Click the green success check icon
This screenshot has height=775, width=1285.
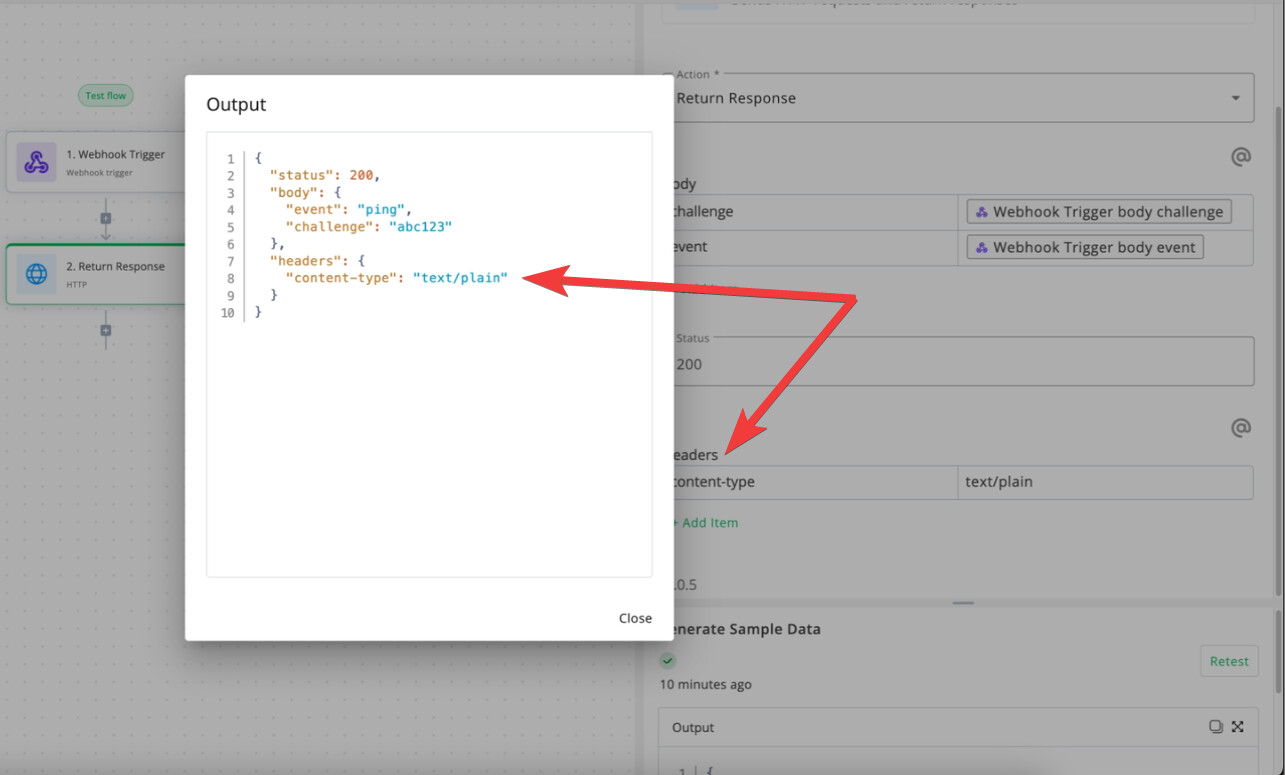point(668,661)
